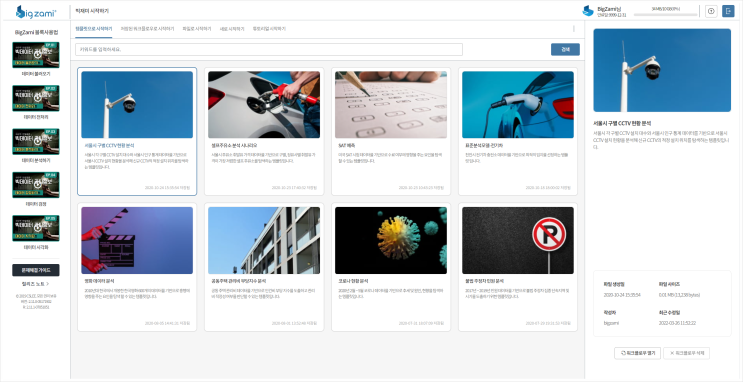Open the help circle icon in the header
Screen dimensions: 743x382
click(x=711, y=11)
